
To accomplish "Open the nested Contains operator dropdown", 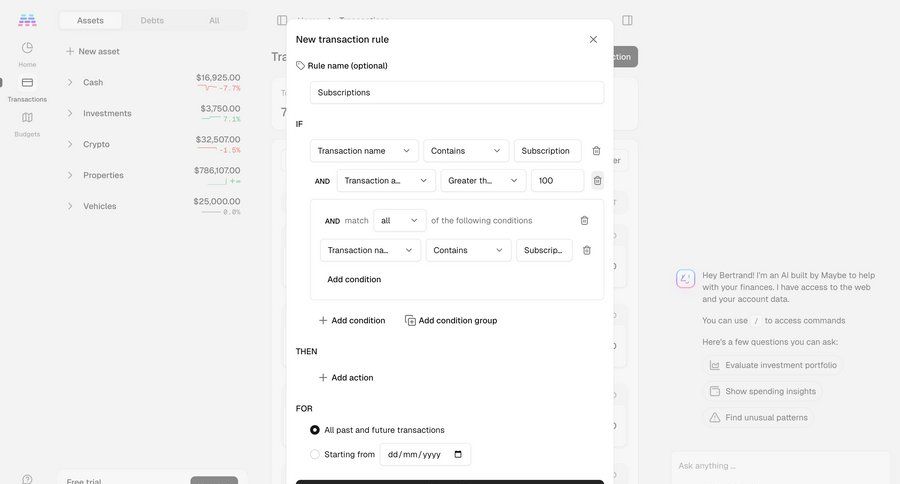I will click(468, 250).
